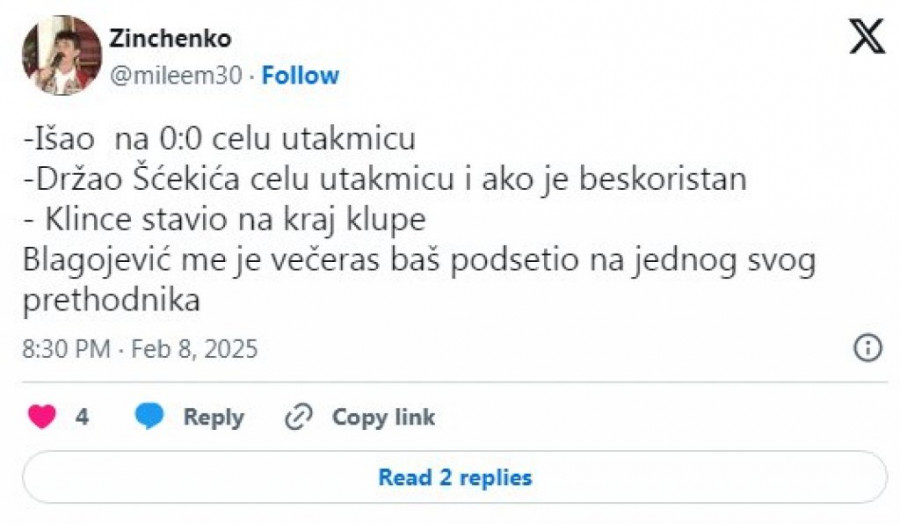
Task: Click the like count number 4
Action: pos(82,417)
